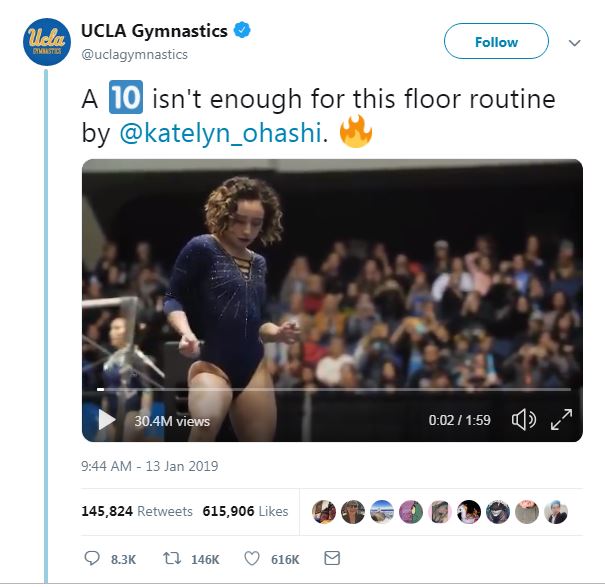This screenshot has width=605, height=587.
Task: Expand the video to fullscreen
Action: (561, 420)
